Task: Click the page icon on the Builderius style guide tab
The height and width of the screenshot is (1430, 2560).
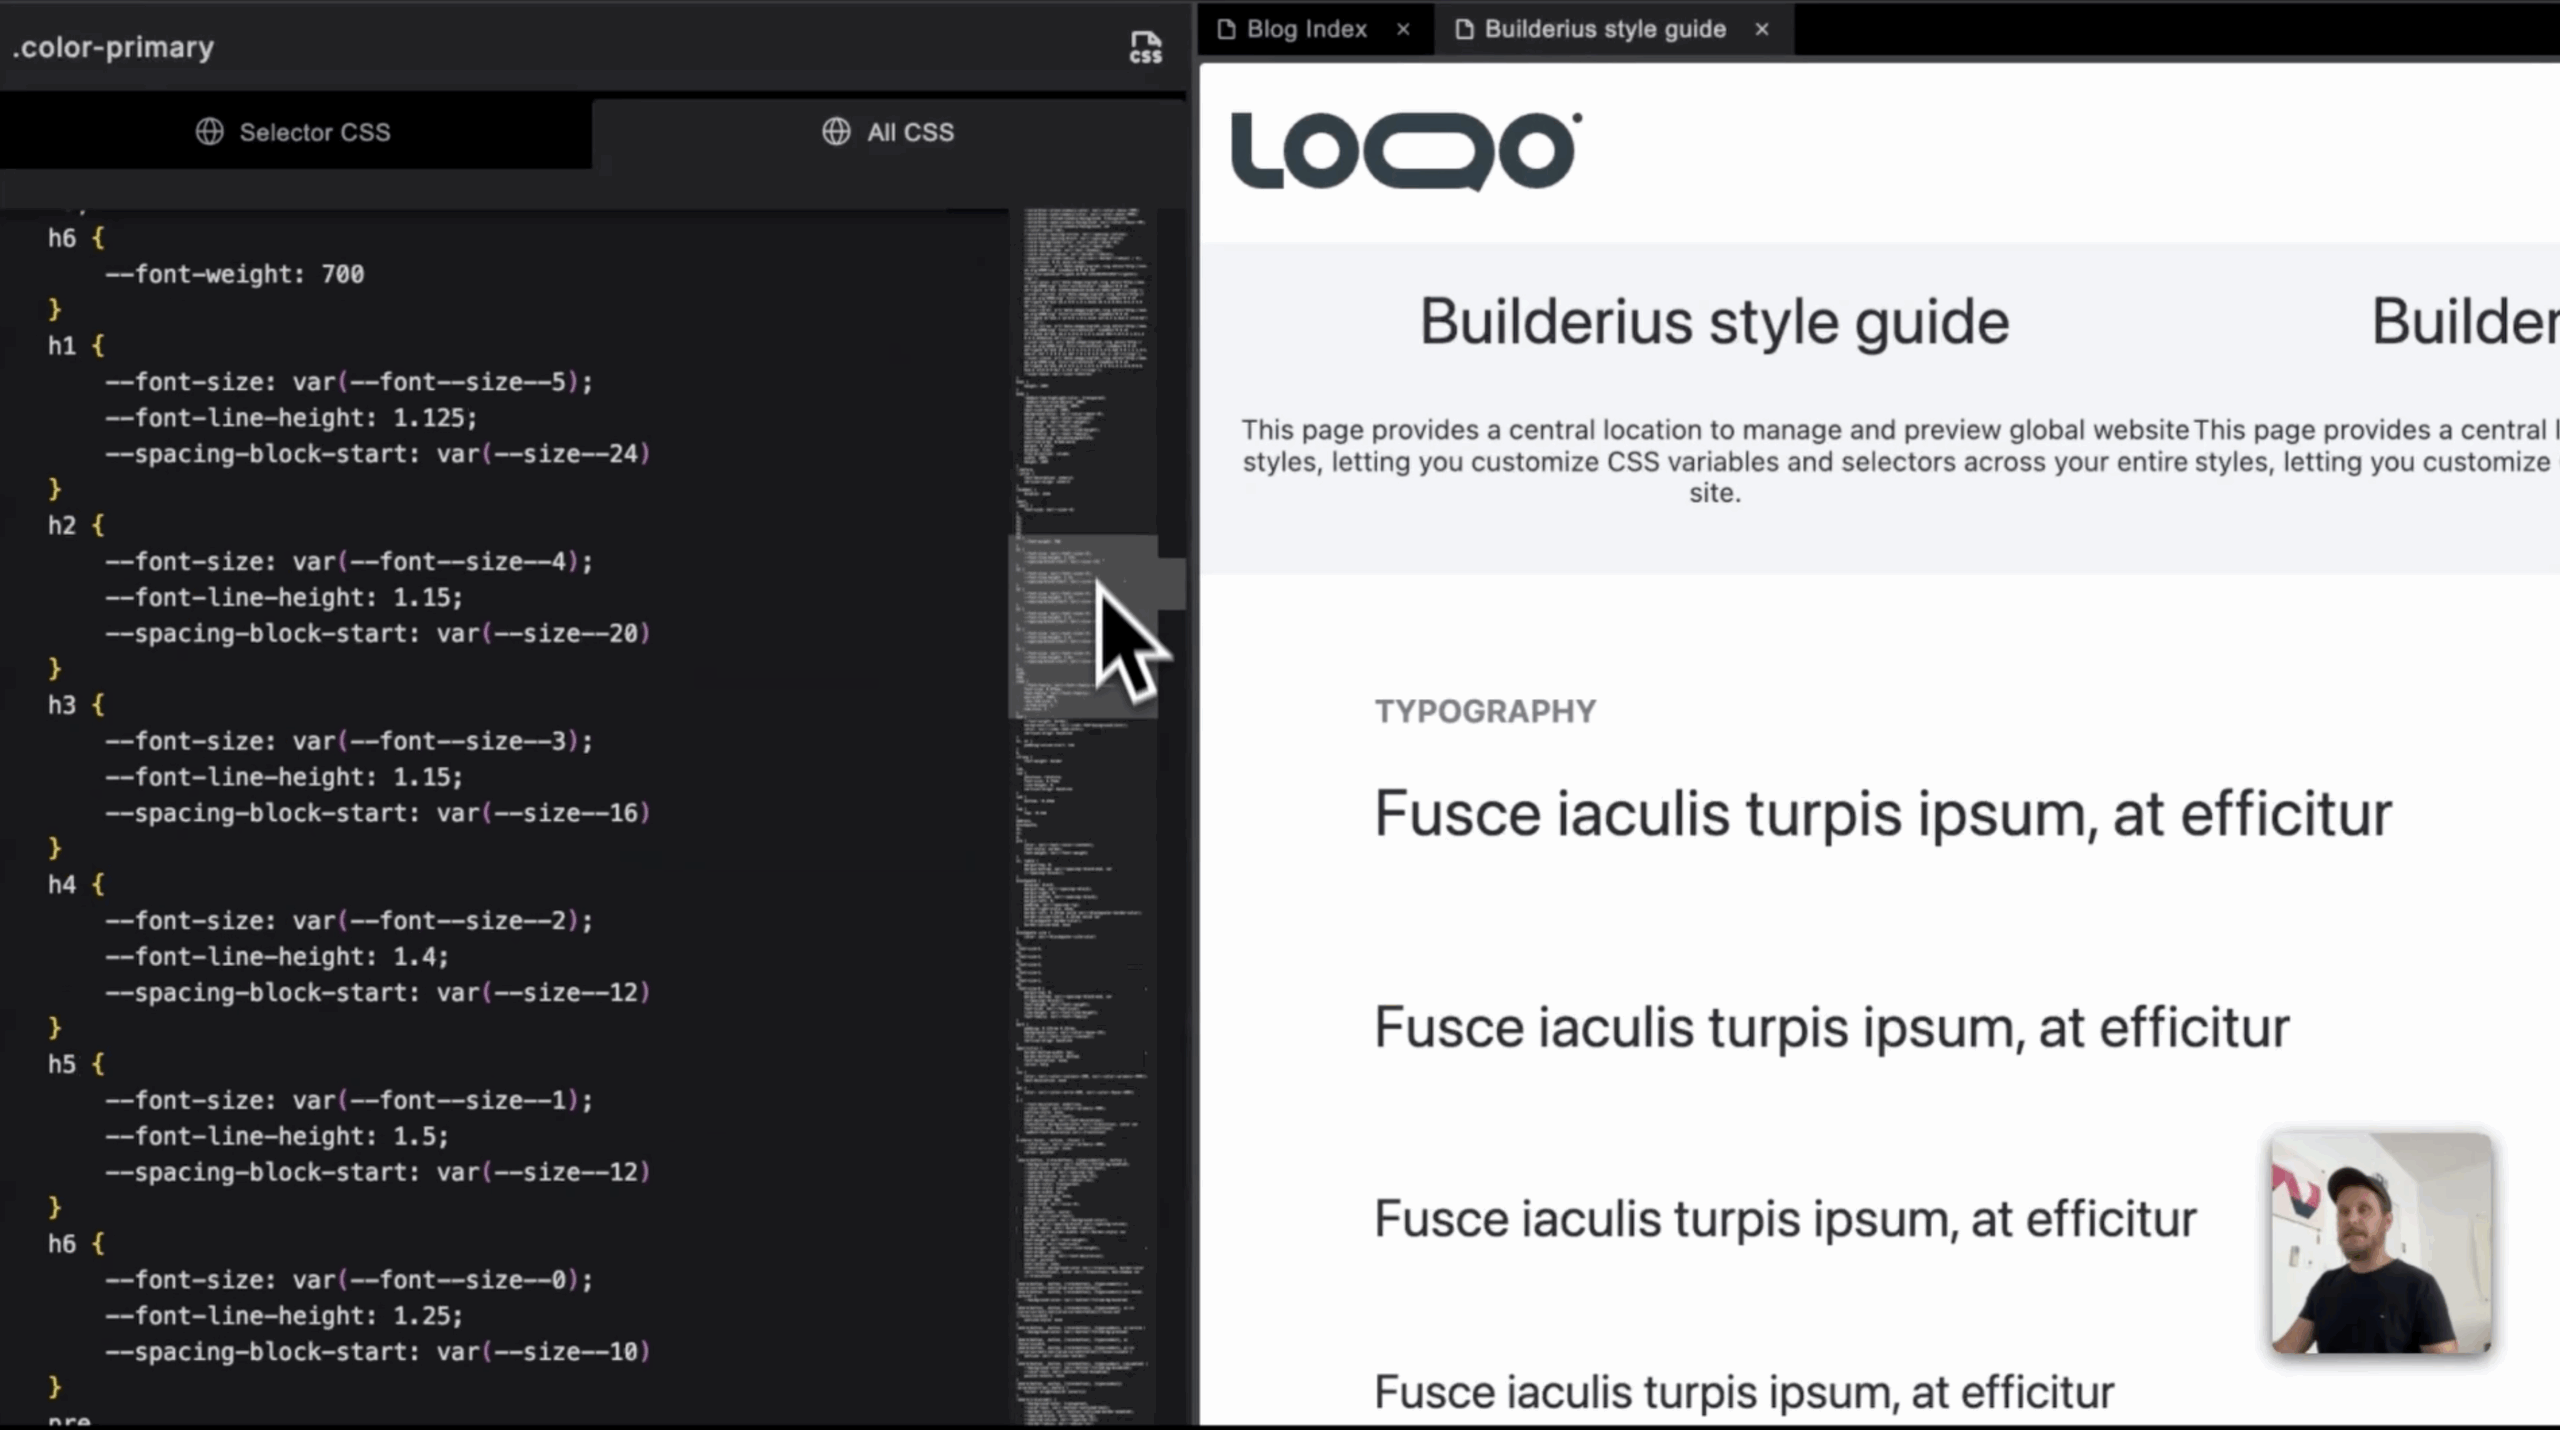Action: point(1464,29)
